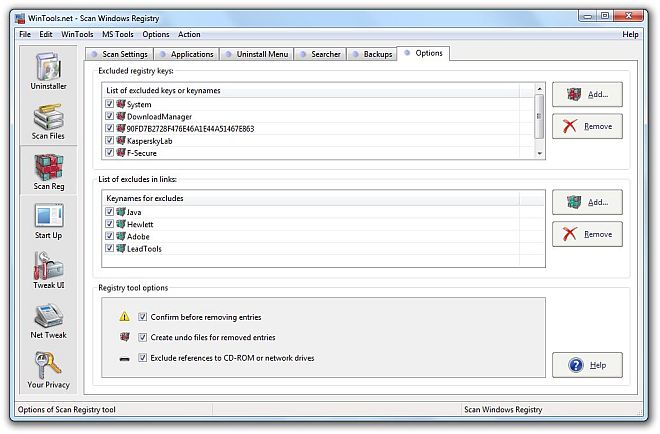The height and width of the screenshot is (434, 660).
Task: Click the Help button with question mark
Action: [x=587, y=365]
